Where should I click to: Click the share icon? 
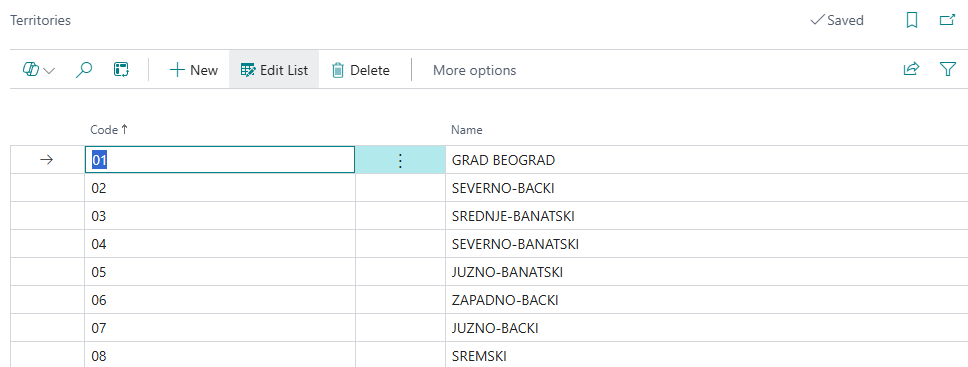(x=911, y=69)
